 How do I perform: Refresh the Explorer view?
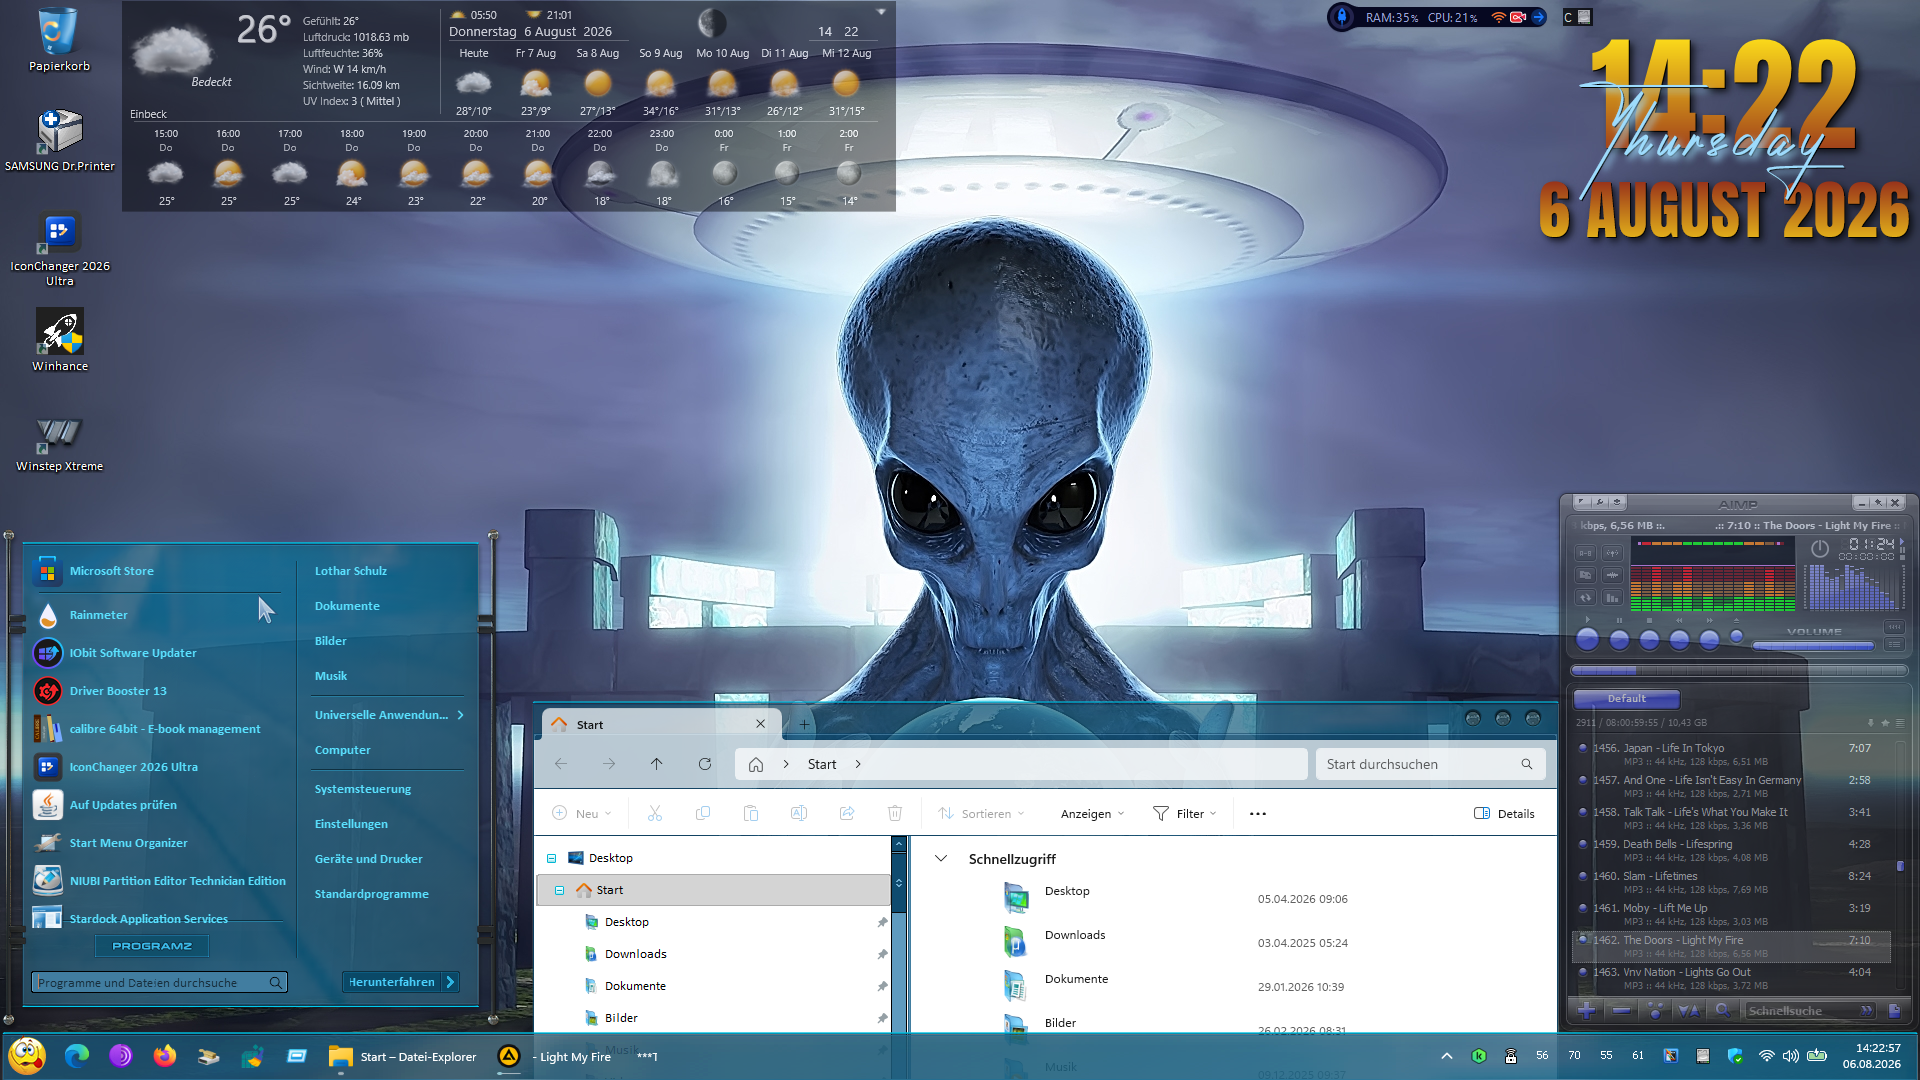(705, 764)
